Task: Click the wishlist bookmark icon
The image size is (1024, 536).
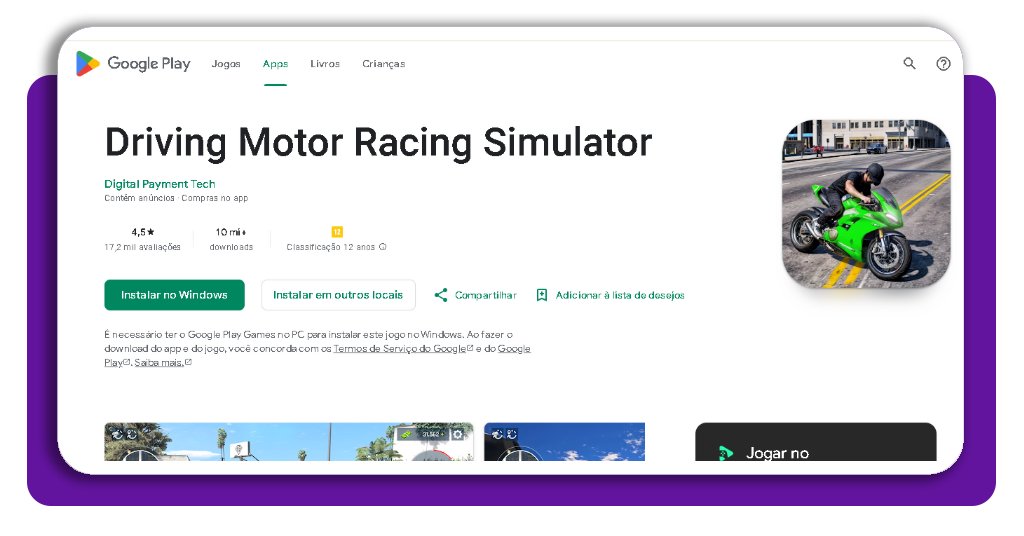Action: pos(541,295)
